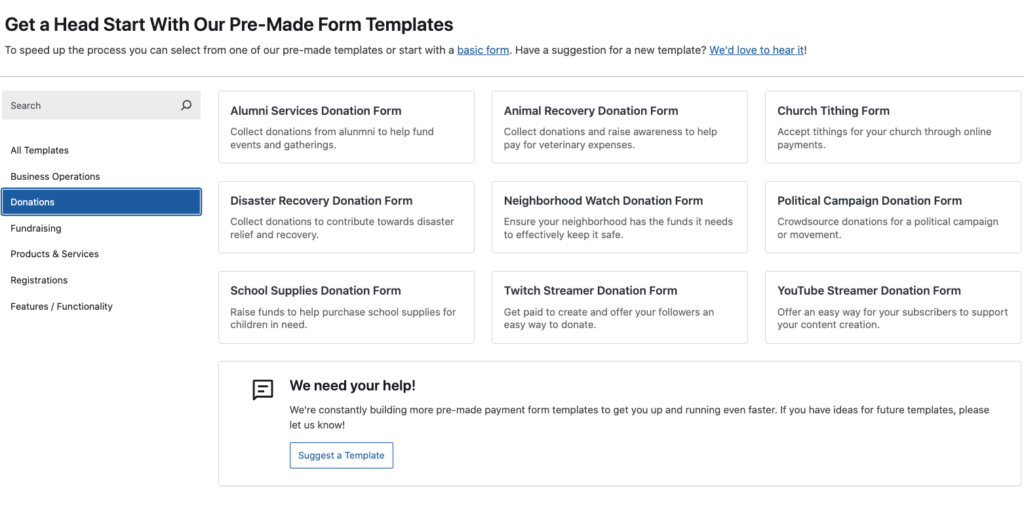Open the Features / Functionality category

coord(61,306)
